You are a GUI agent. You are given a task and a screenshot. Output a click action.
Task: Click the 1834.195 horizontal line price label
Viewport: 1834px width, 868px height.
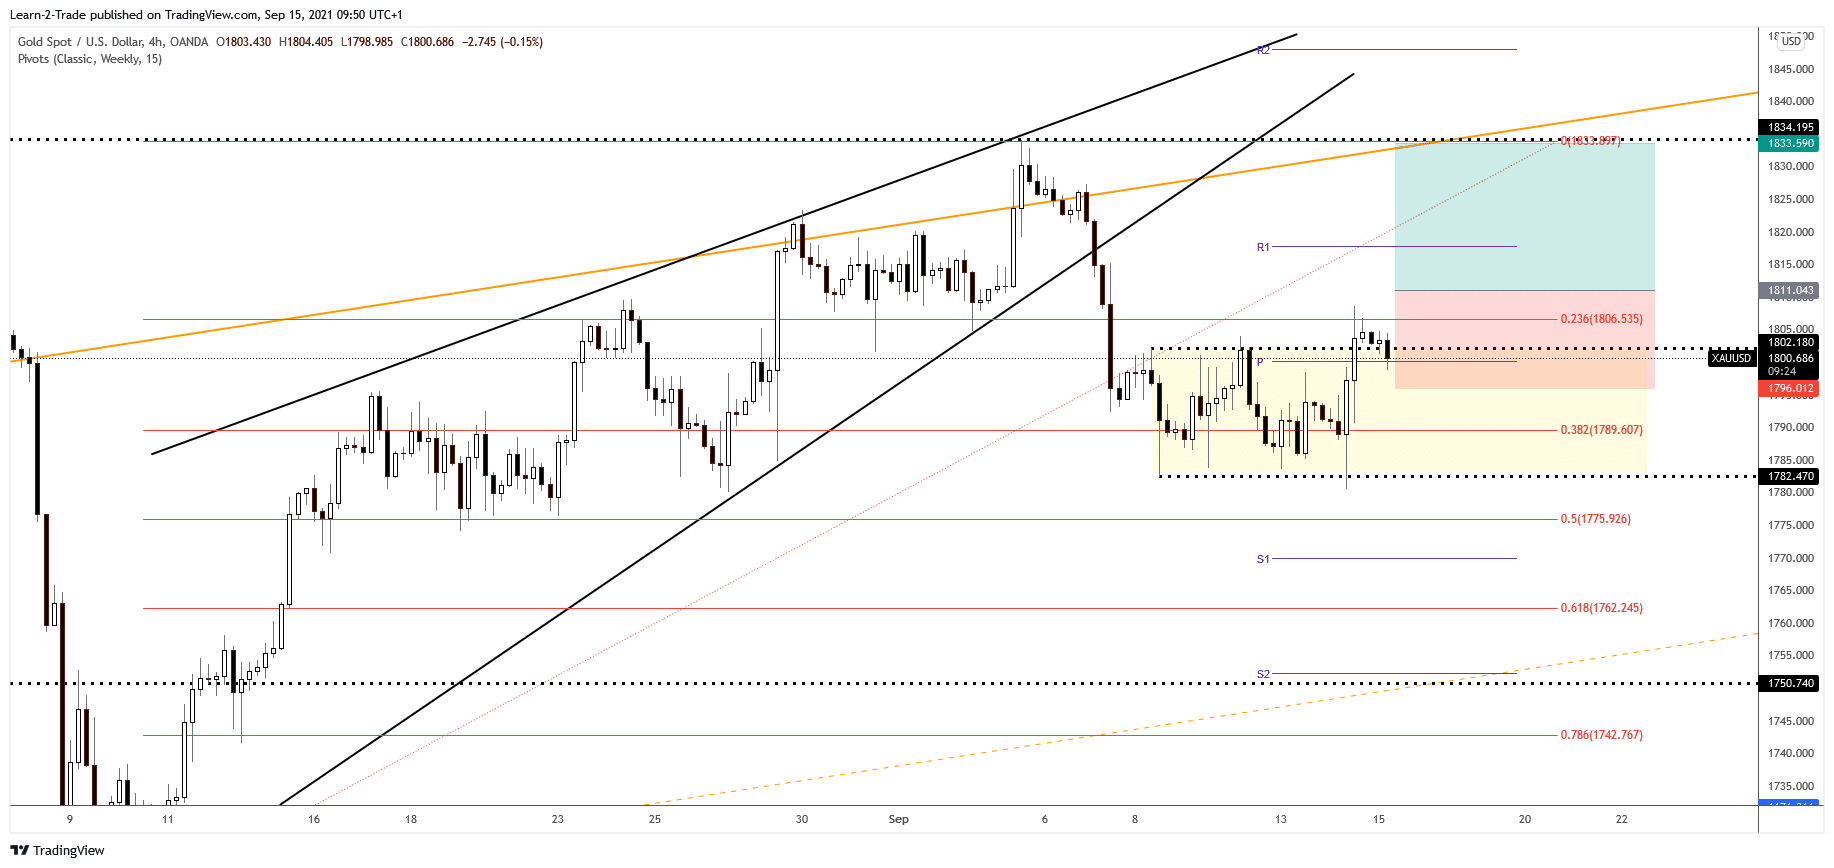1790,127
